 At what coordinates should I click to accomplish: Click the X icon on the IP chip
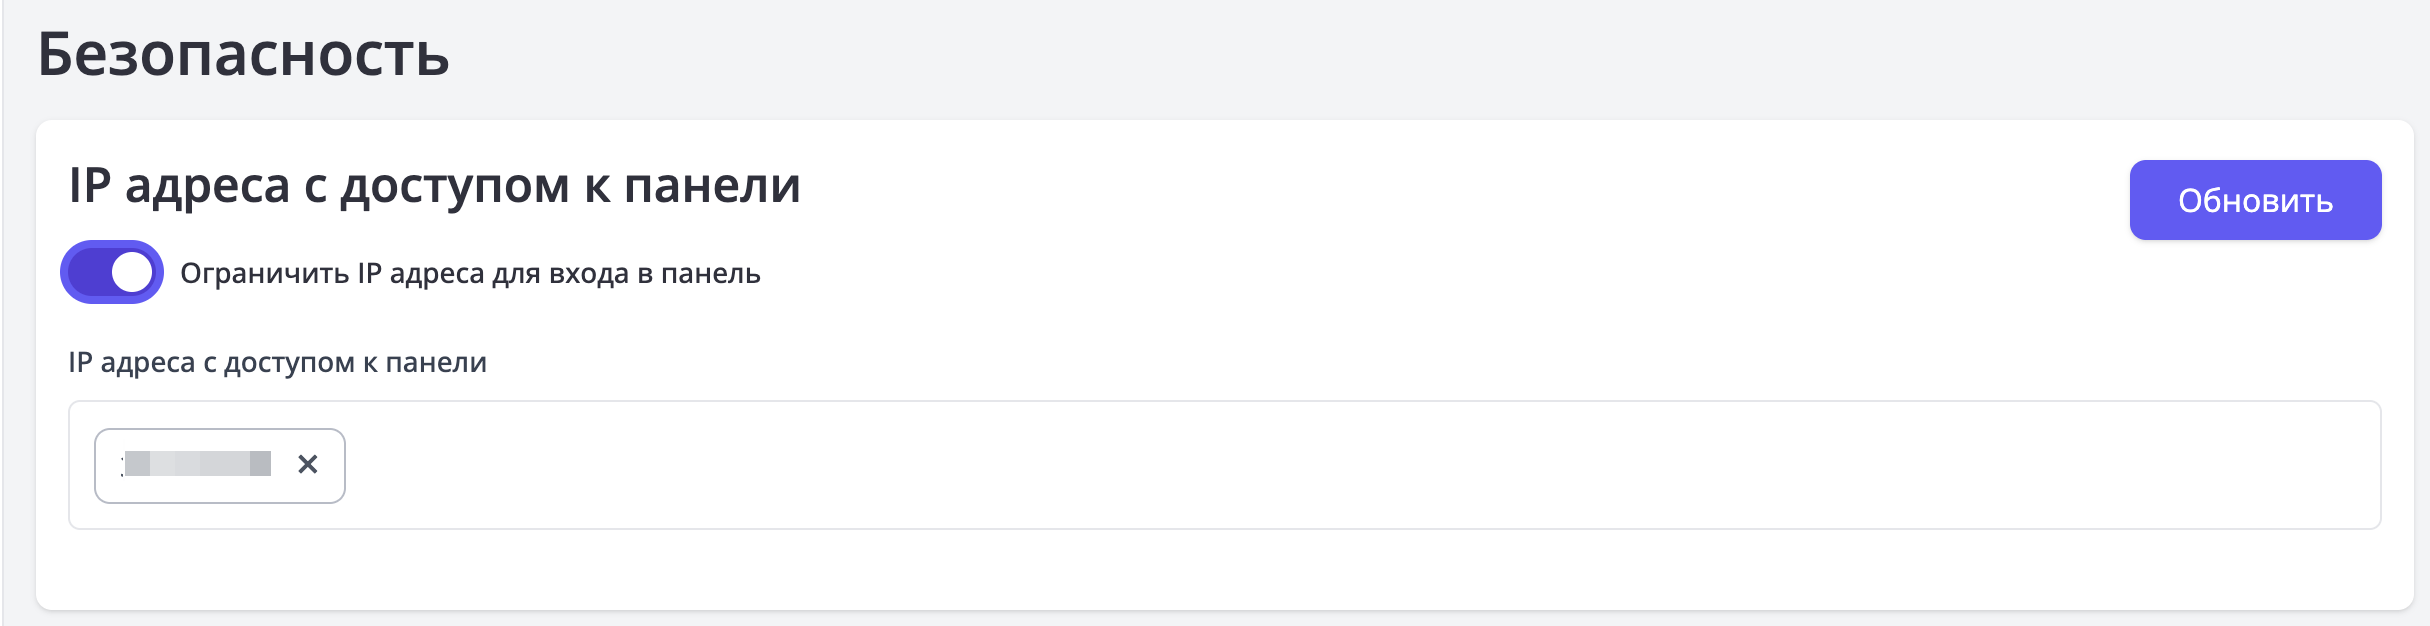pos(308,464)
